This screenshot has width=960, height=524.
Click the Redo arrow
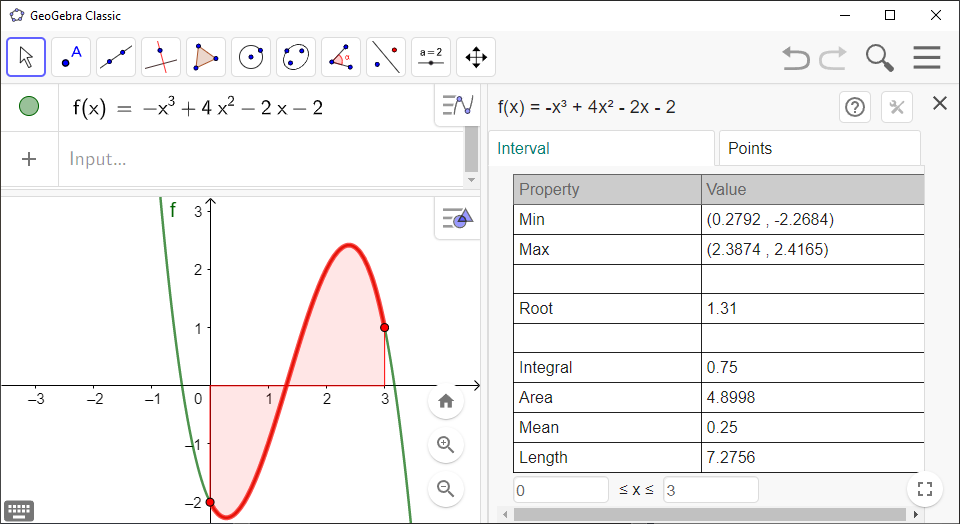click(833, 58)
